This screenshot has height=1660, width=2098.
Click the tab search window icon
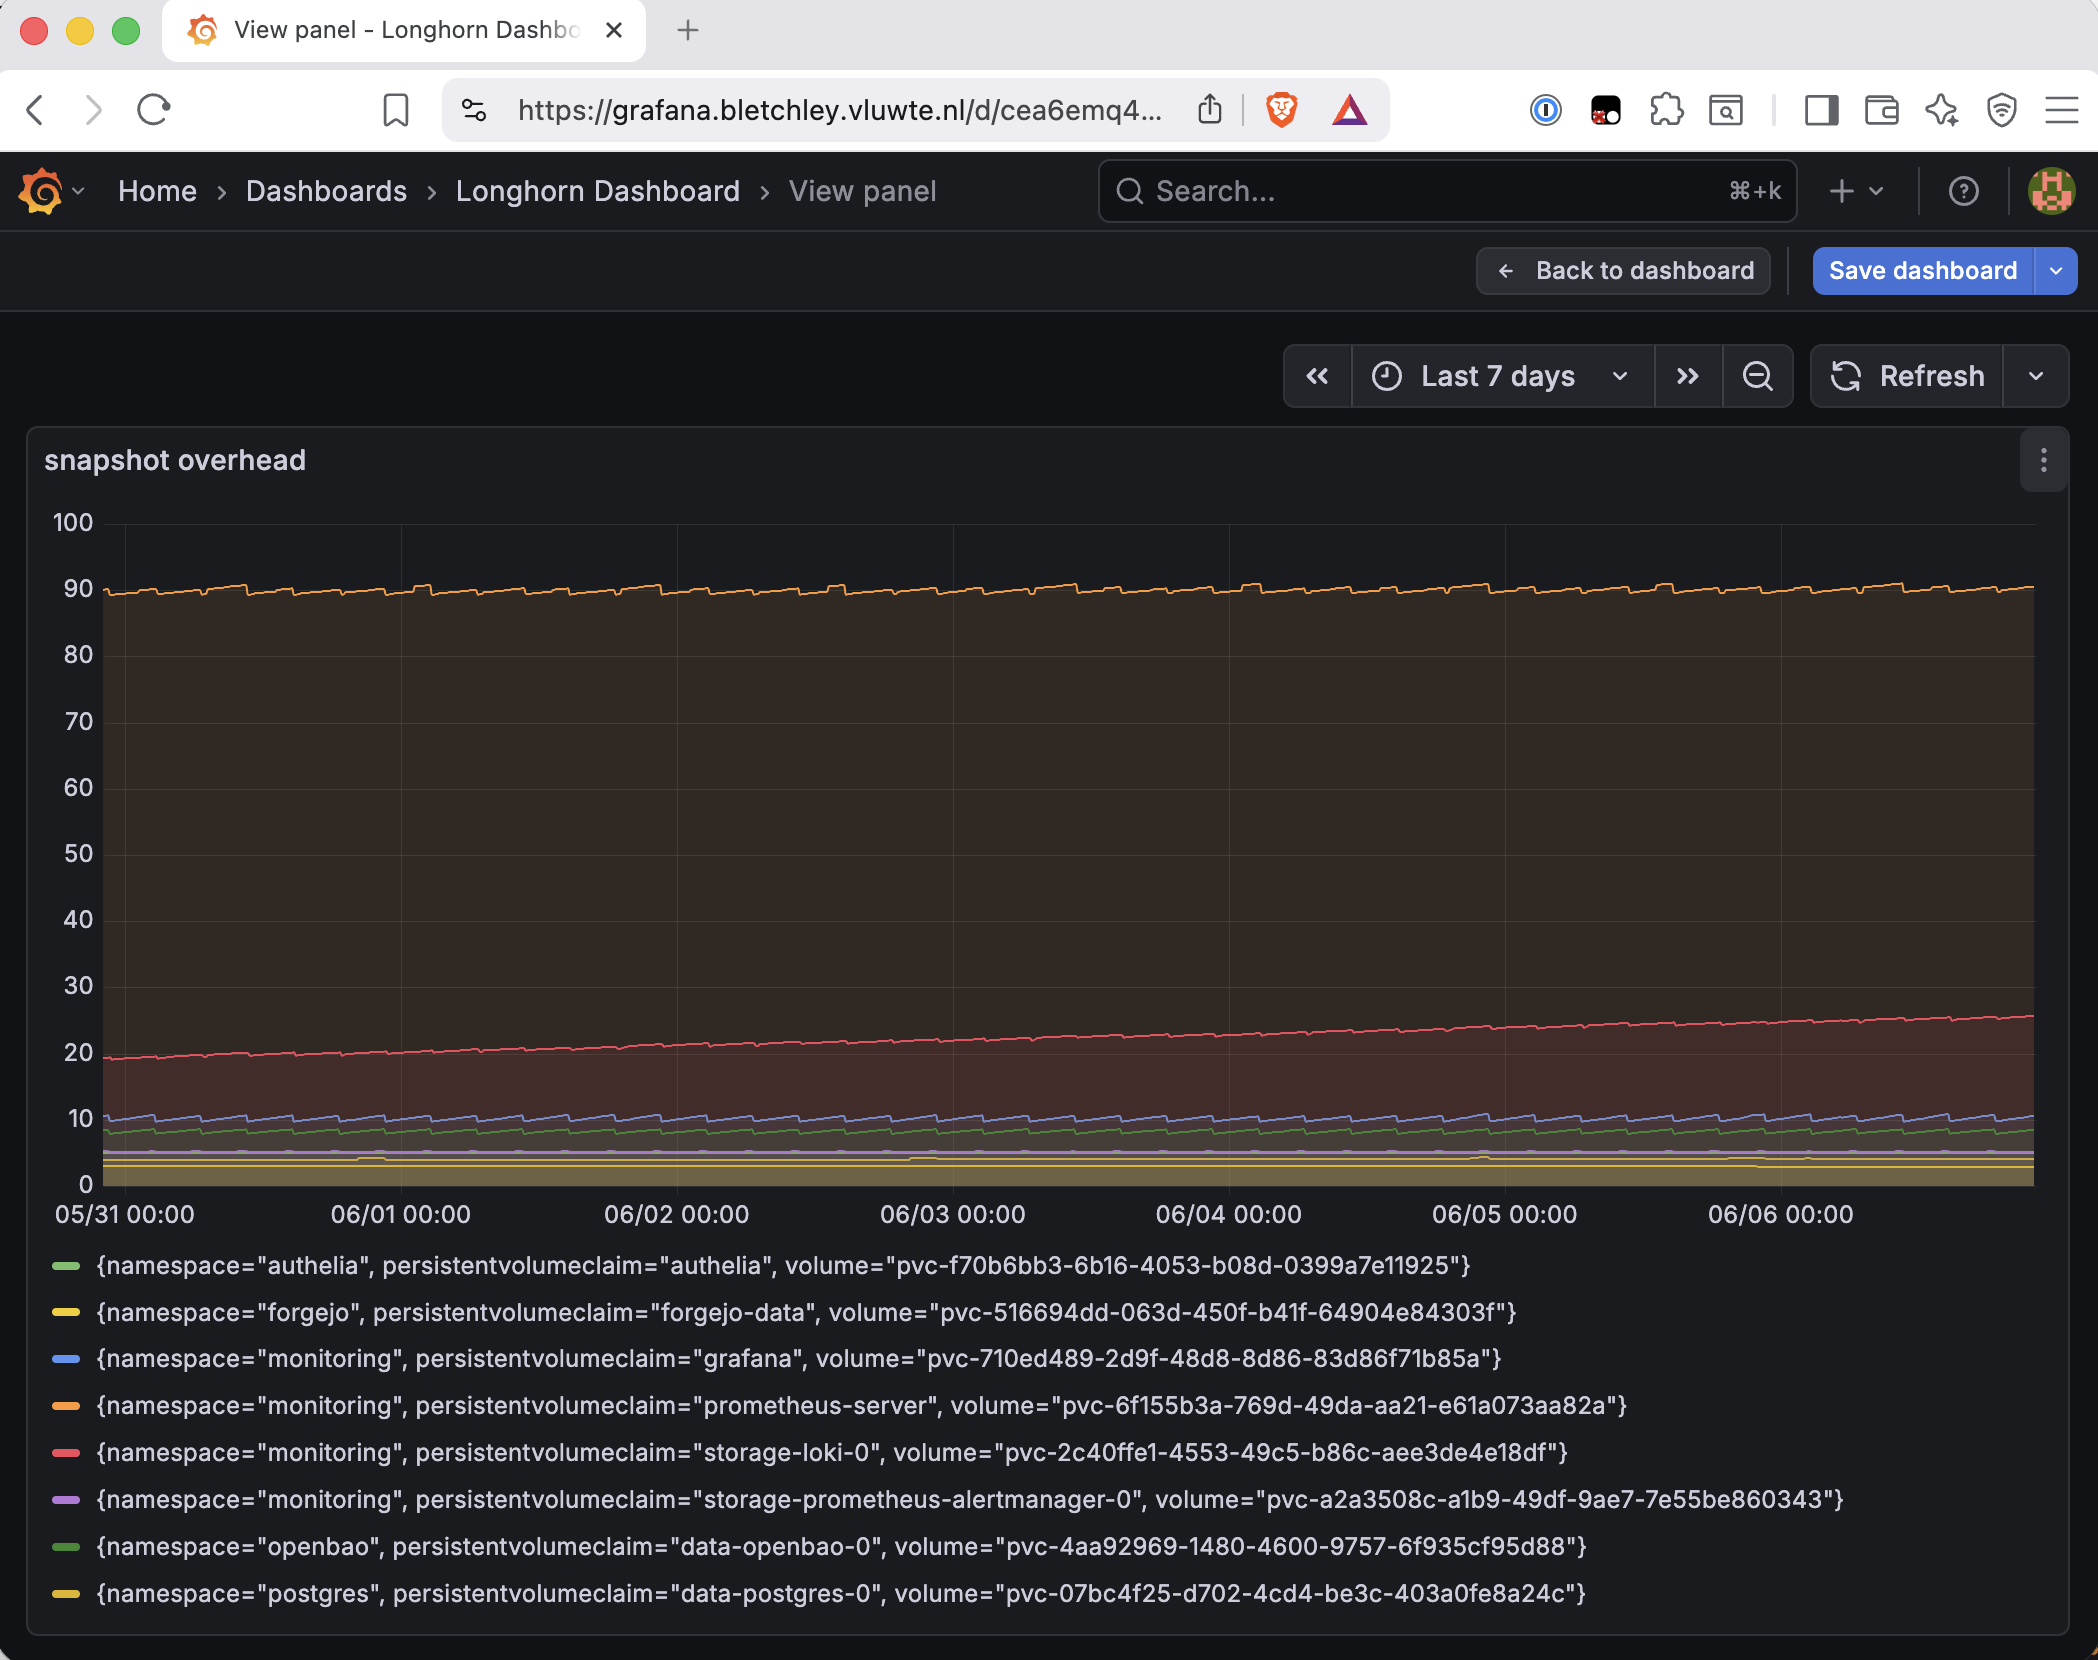tap(1726, 110)
